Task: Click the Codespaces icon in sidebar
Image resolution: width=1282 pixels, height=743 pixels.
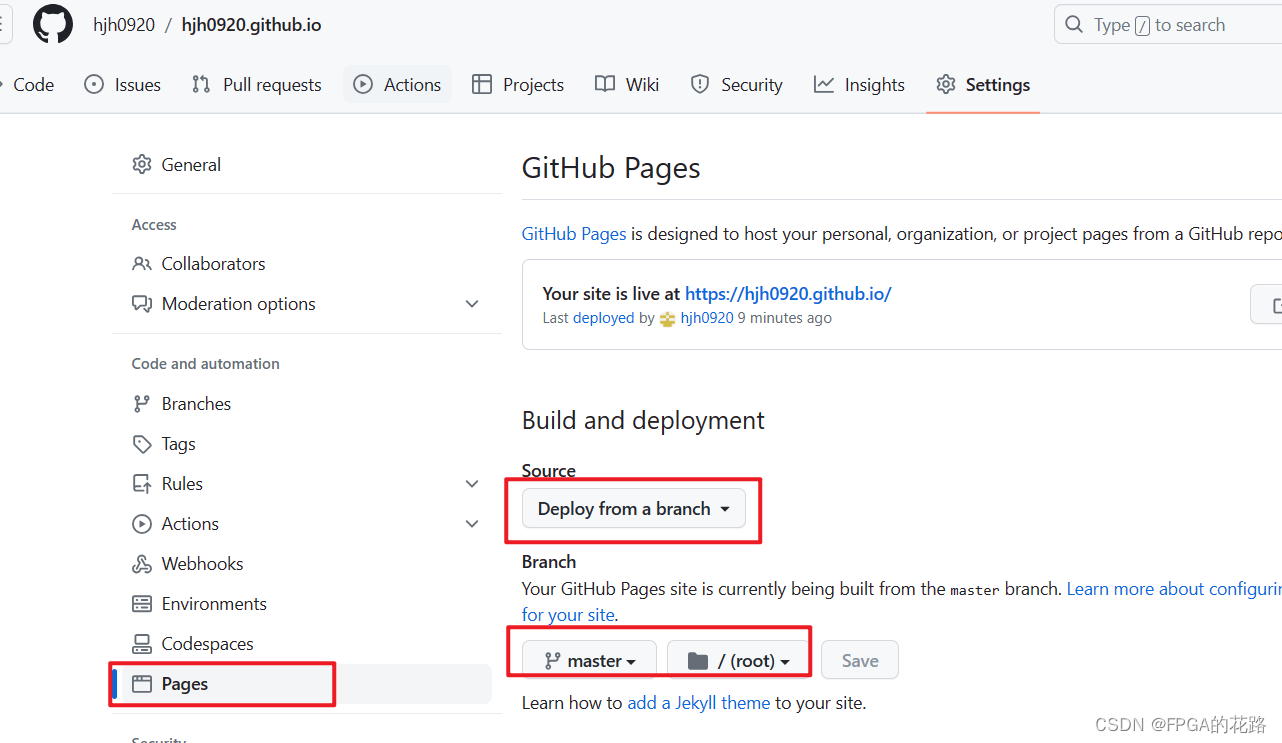Action: 142,644
